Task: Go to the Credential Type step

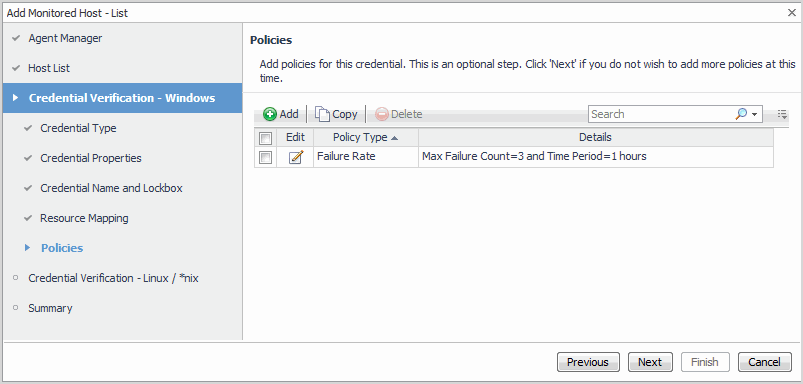Action: pos(78,128)
